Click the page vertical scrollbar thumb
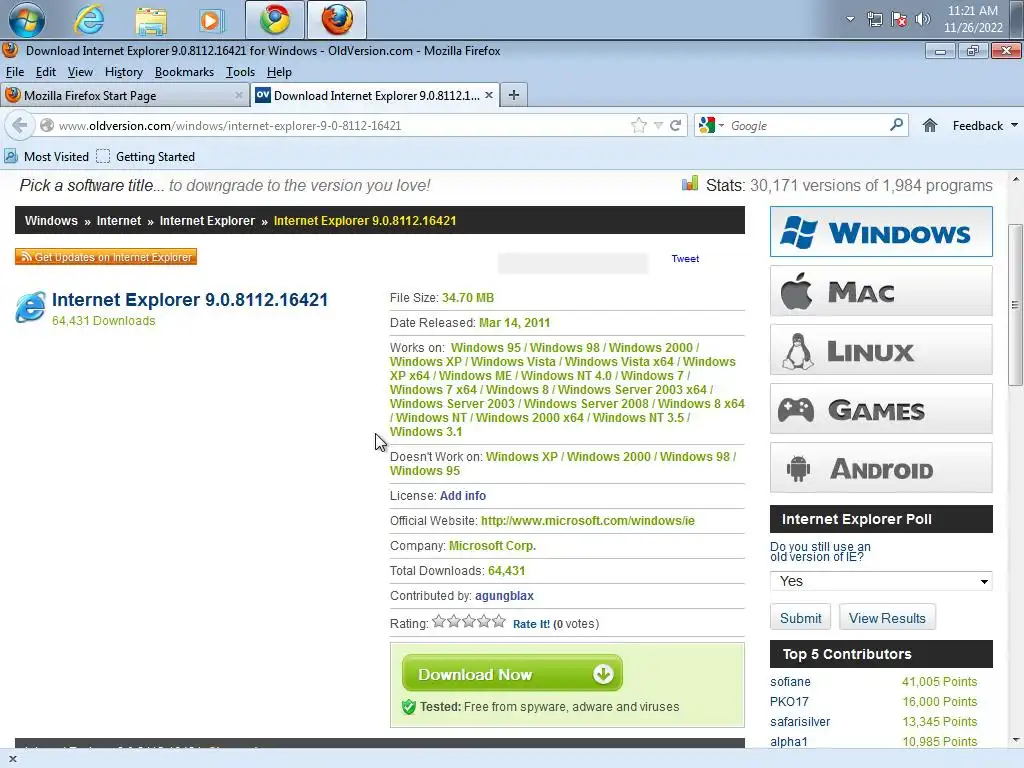 coord(1015,304)
